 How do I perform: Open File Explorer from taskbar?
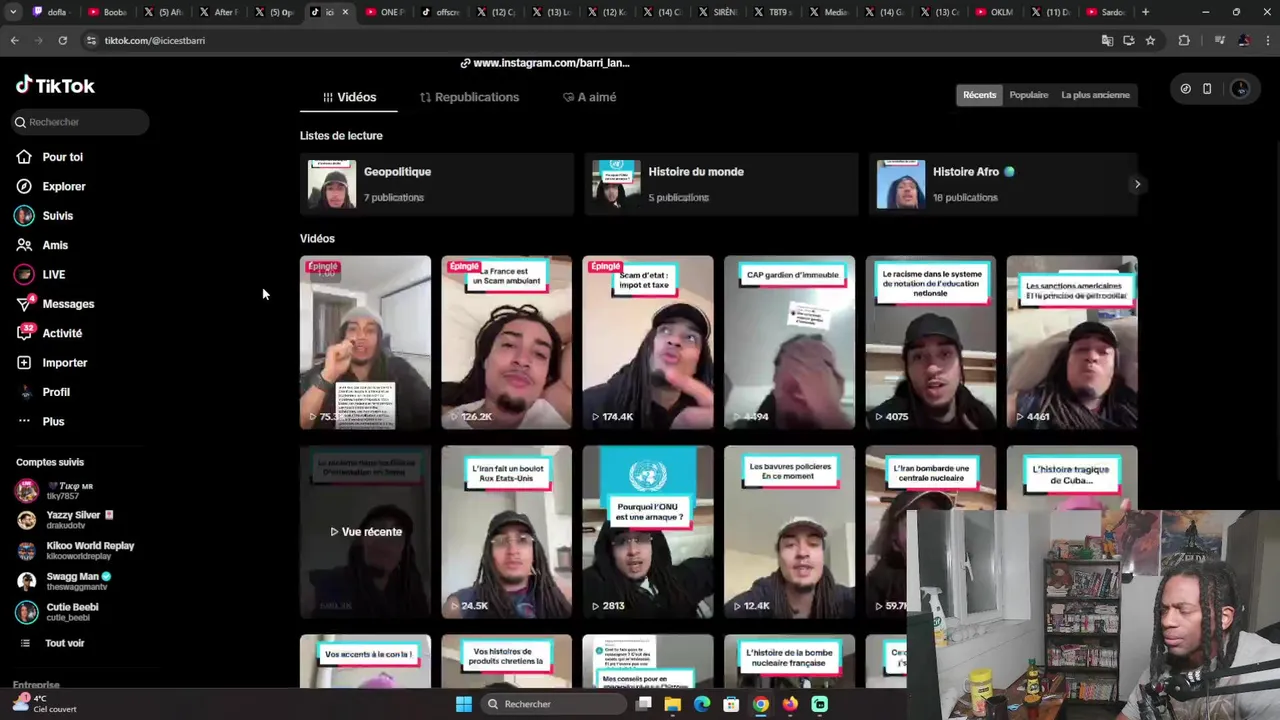click(673, 704)
